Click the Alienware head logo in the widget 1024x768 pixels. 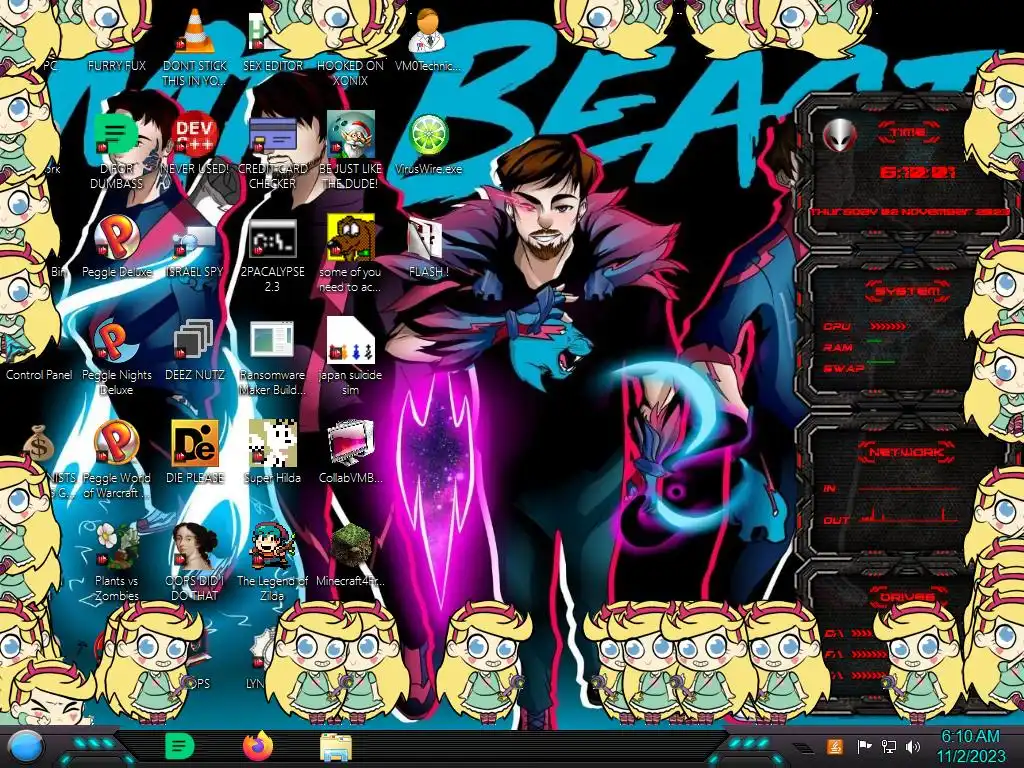839,136
